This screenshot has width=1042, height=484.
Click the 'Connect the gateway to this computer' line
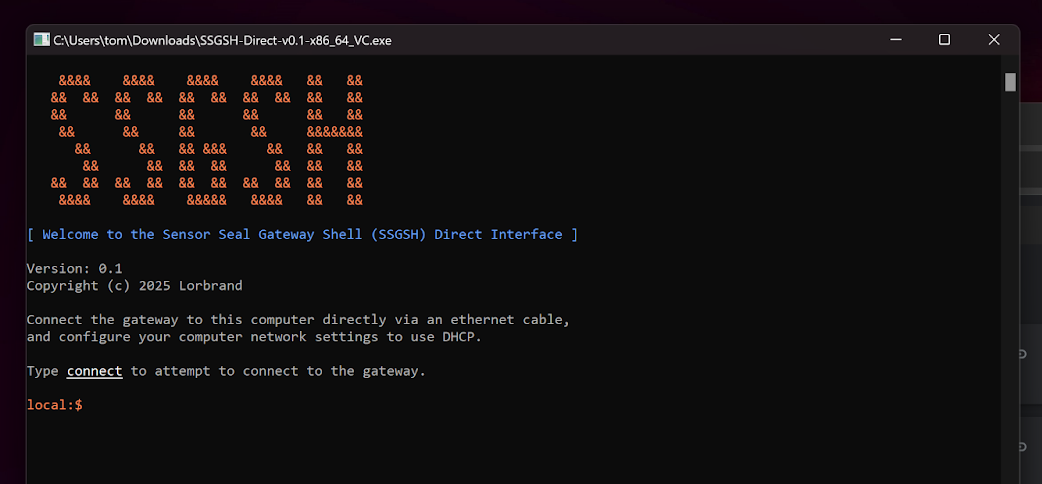coord(298,320)
